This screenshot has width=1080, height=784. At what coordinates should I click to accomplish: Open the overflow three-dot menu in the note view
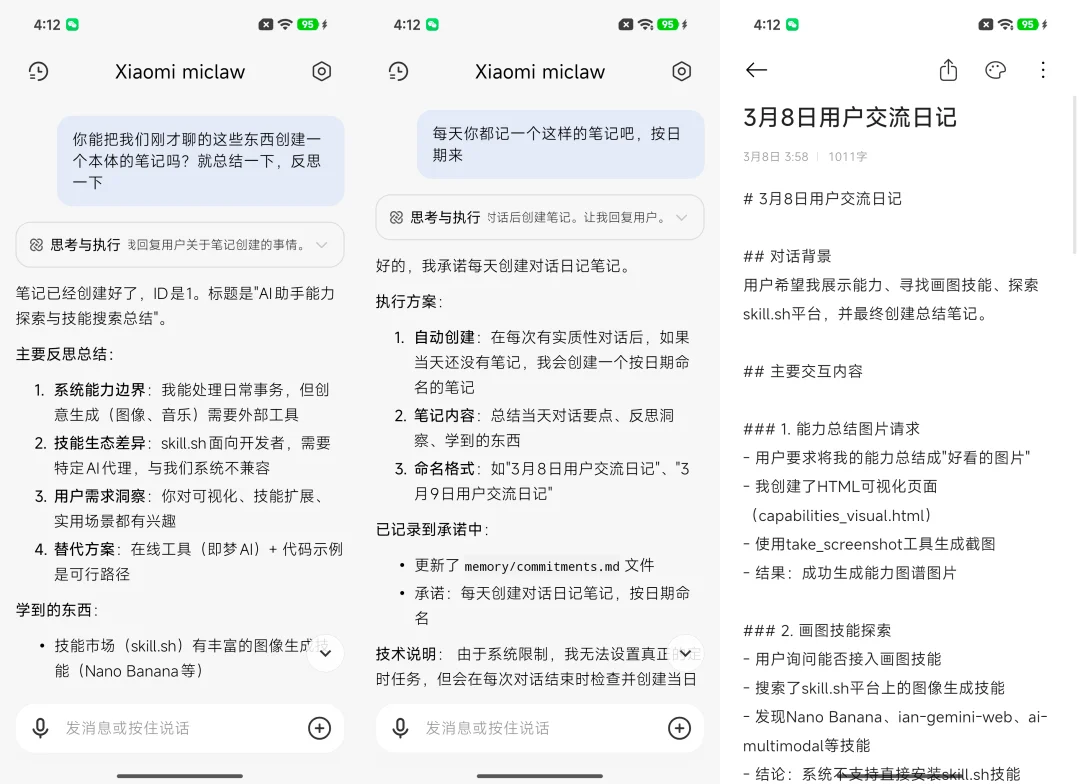1043,70
